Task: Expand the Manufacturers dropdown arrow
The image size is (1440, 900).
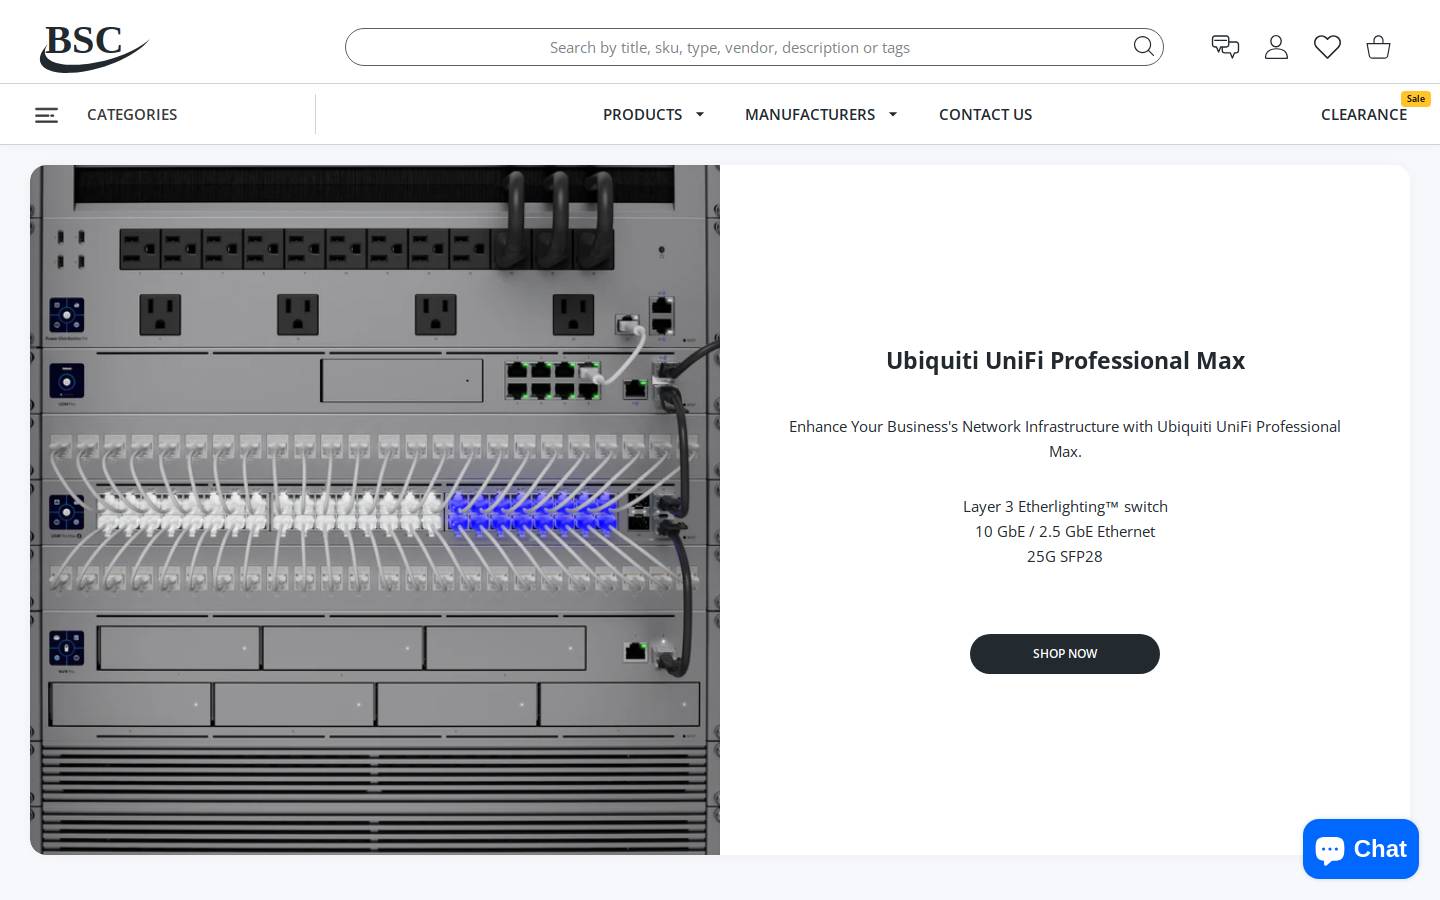Action: [893, 114]
